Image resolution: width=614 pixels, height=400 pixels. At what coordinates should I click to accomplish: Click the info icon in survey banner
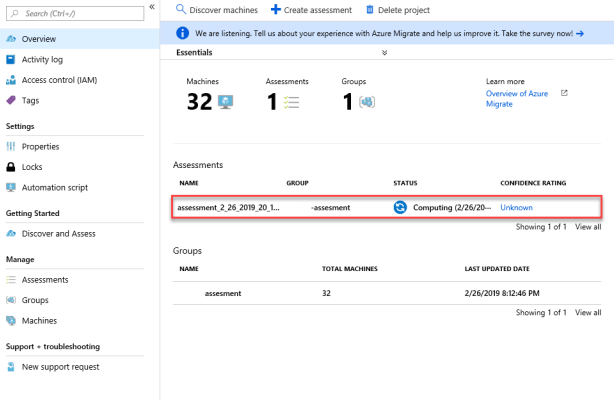click(x=182, y=33)
